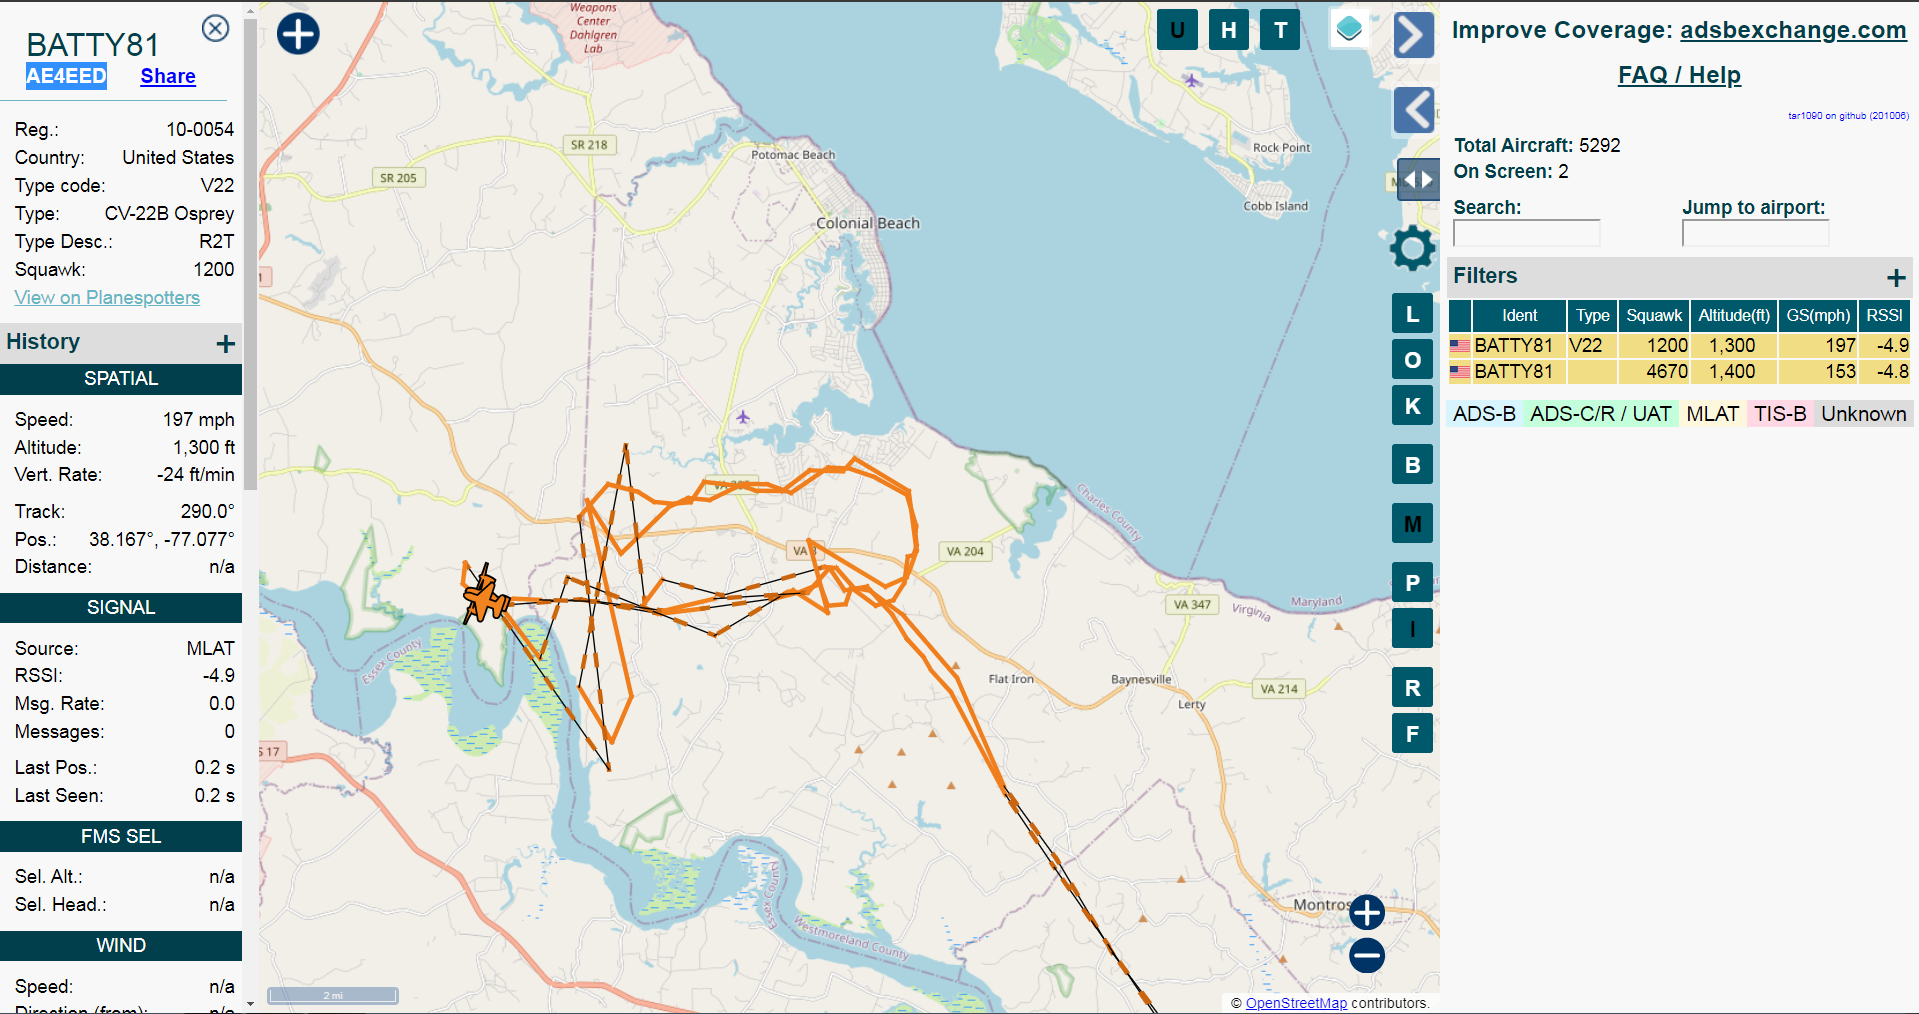Click the Share link
Viewport: 1919px width, 1014px height.
[168, 76]
